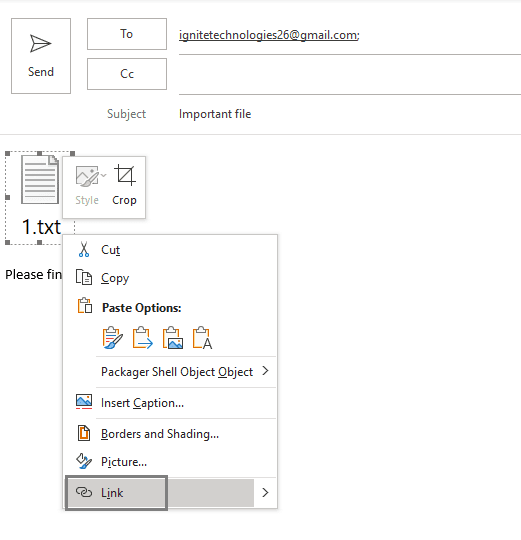The height and width of the screenshot is (540, 521).
Task: Click the Picture paint bucket icon
Action: point(84,461)
